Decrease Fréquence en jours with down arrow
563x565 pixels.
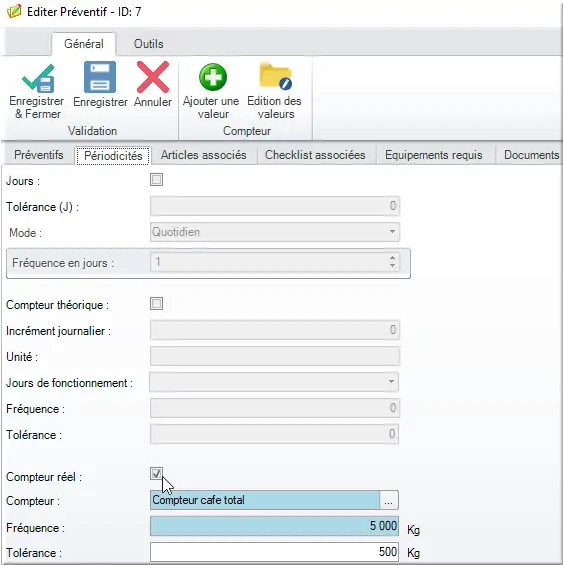coord(392,266)
